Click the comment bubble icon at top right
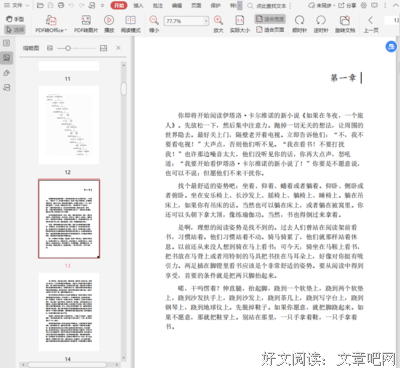Viewport: 400px width, 368px height. pyautogui.click(x=375, y=5)
